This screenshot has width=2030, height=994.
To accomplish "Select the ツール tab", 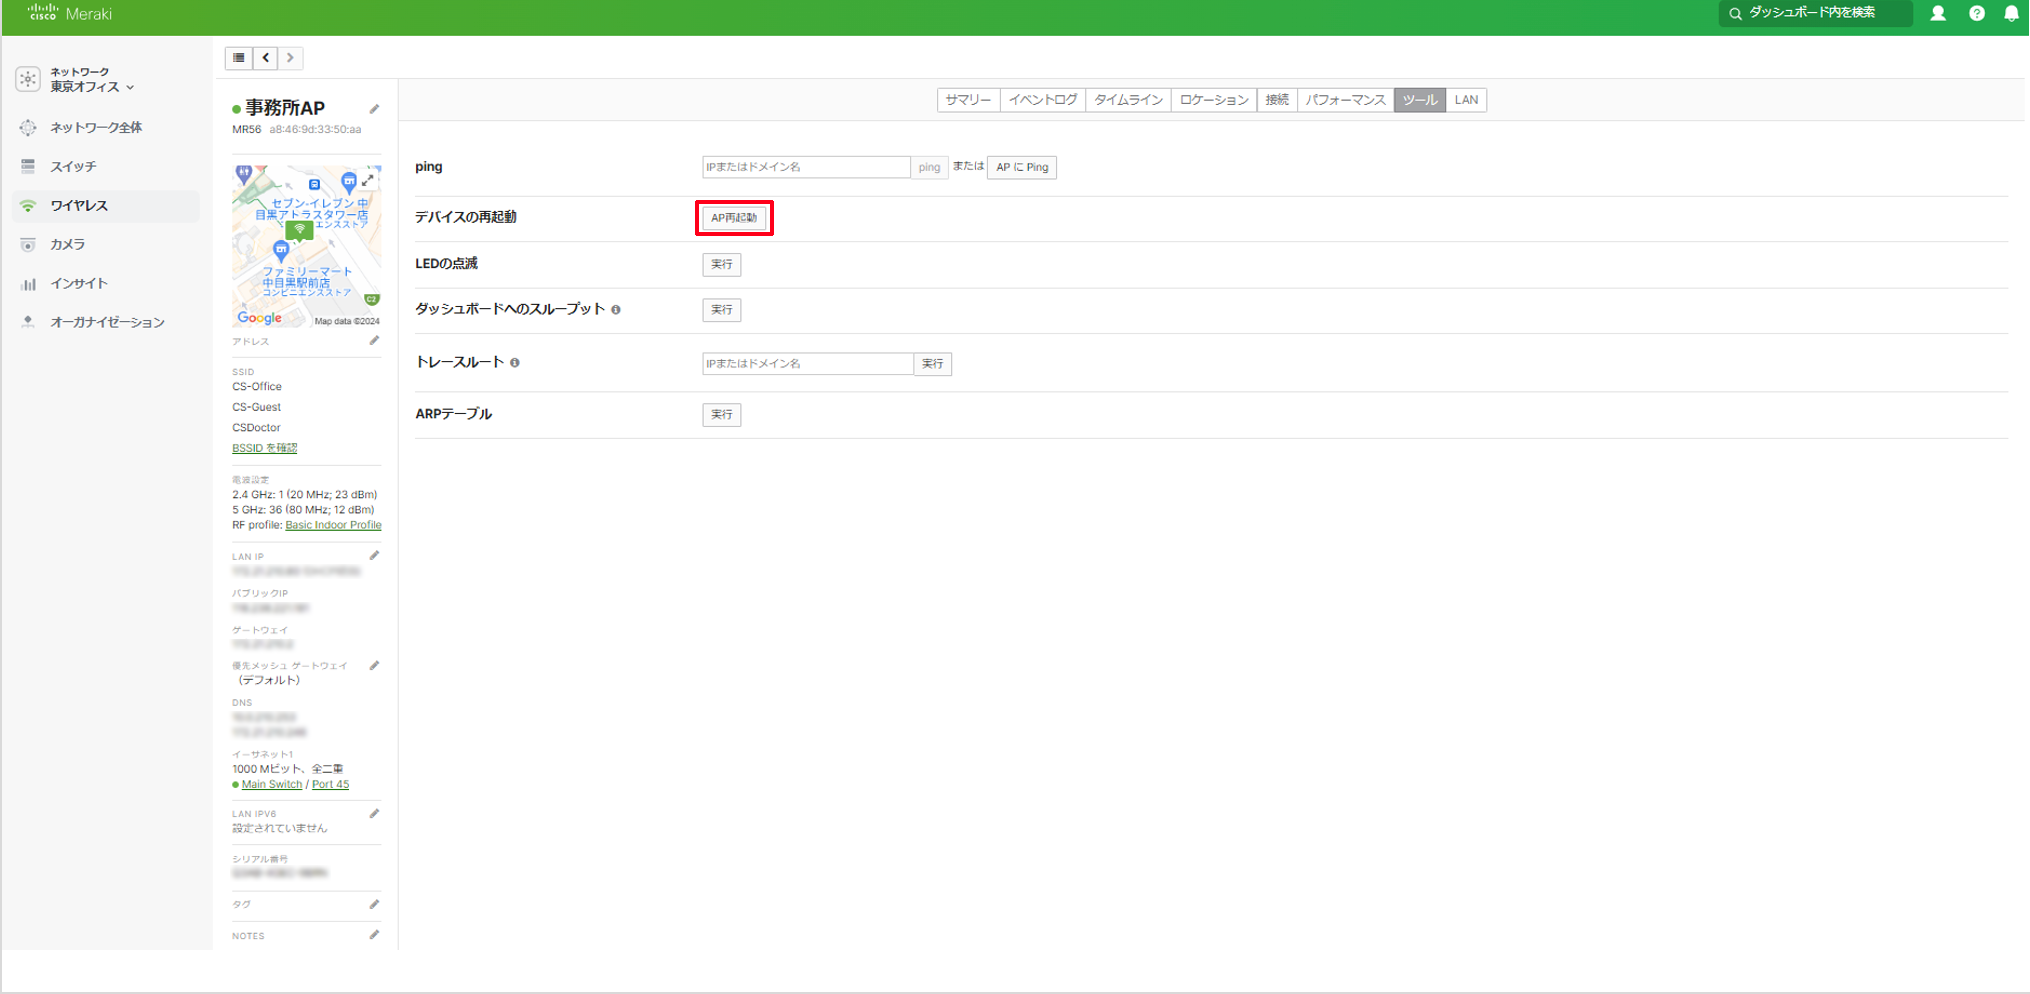I will (1420, 100).
